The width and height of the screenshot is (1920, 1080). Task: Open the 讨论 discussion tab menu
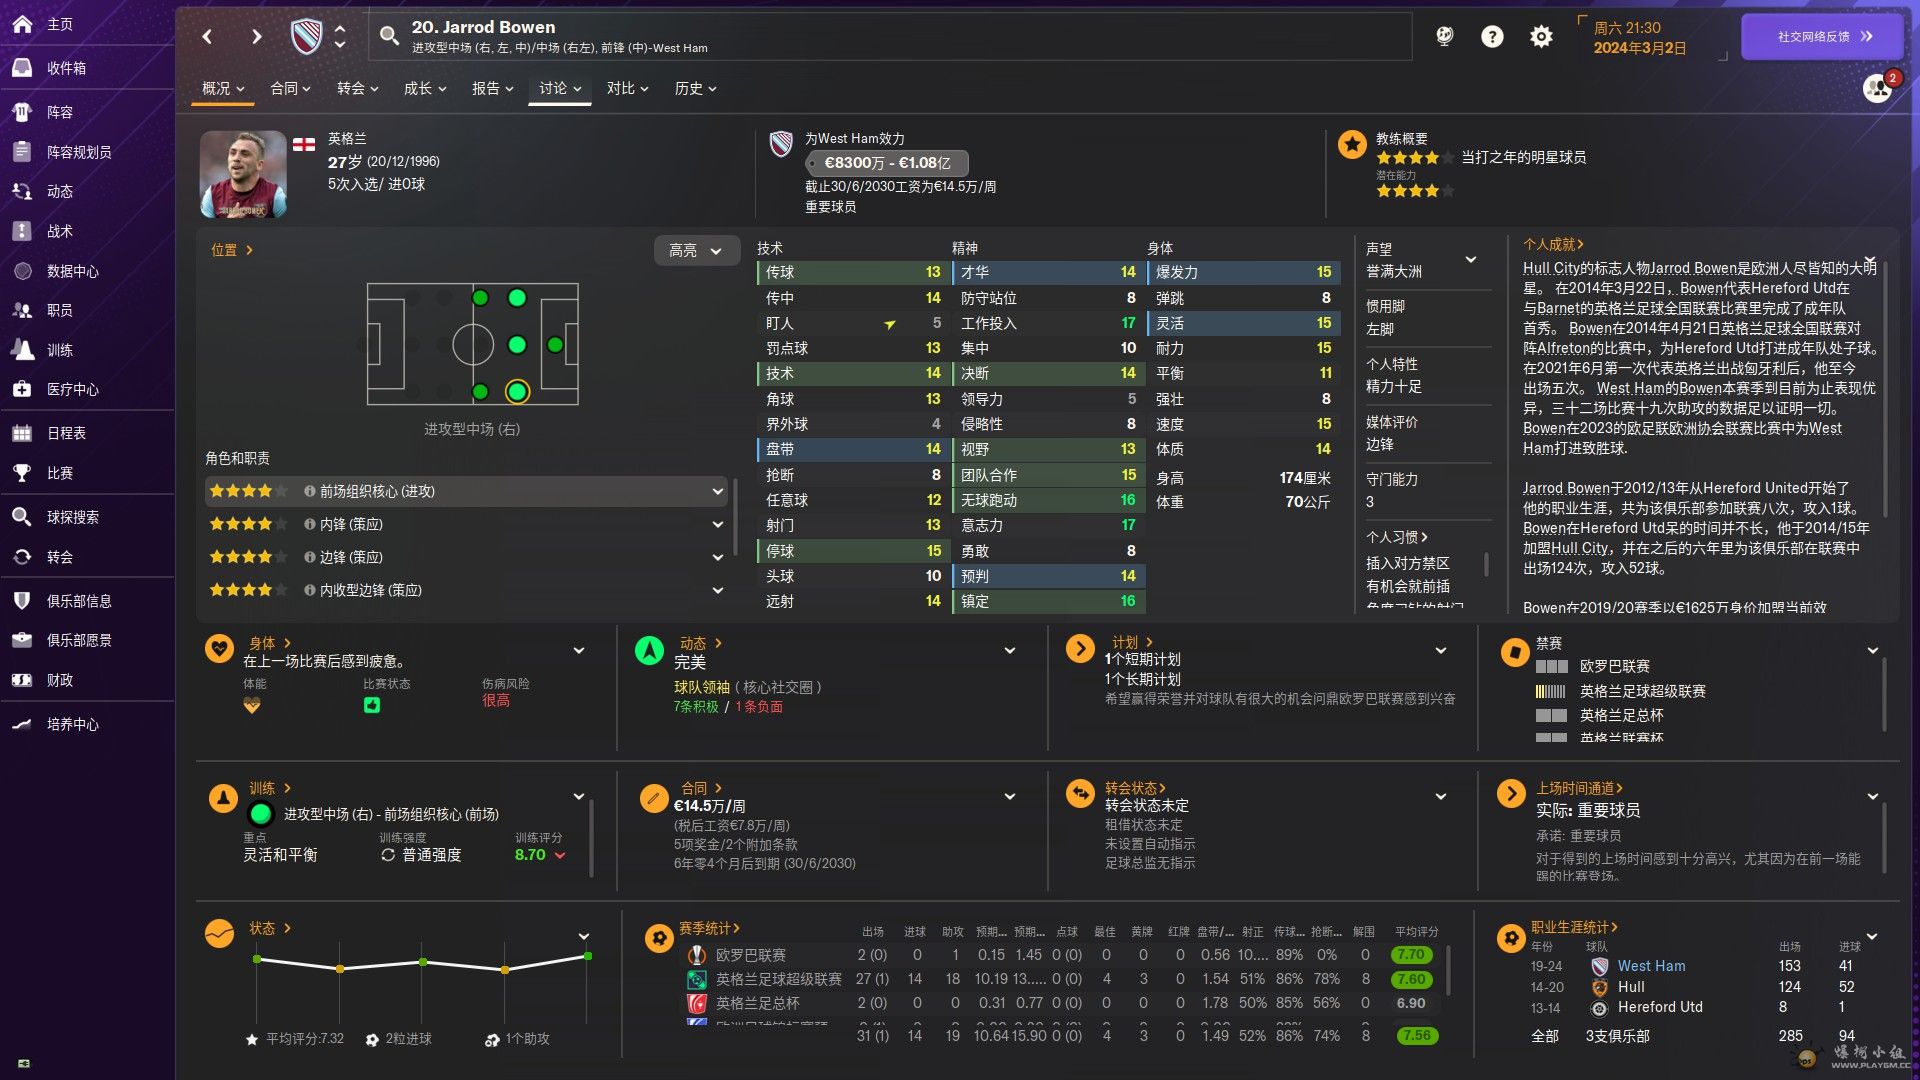point(560,89)
